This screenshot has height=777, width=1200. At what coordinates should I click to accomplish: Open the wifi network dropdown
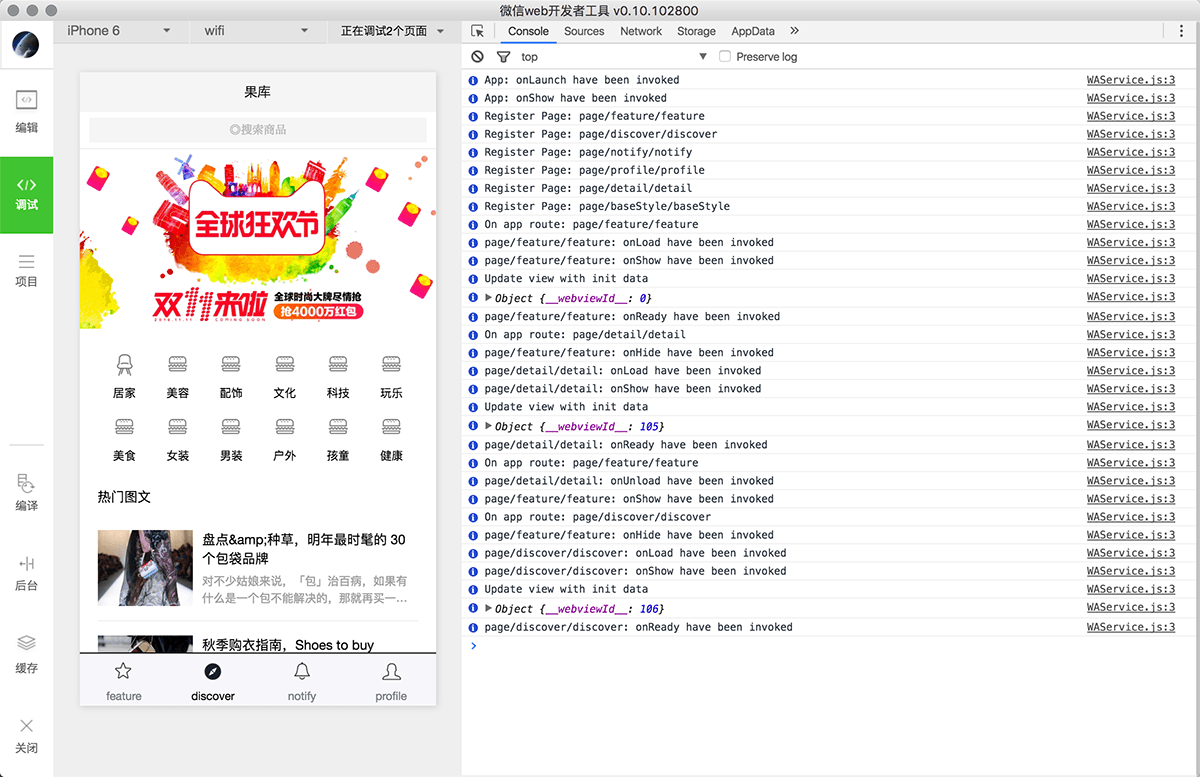click(x=257, y=31)
